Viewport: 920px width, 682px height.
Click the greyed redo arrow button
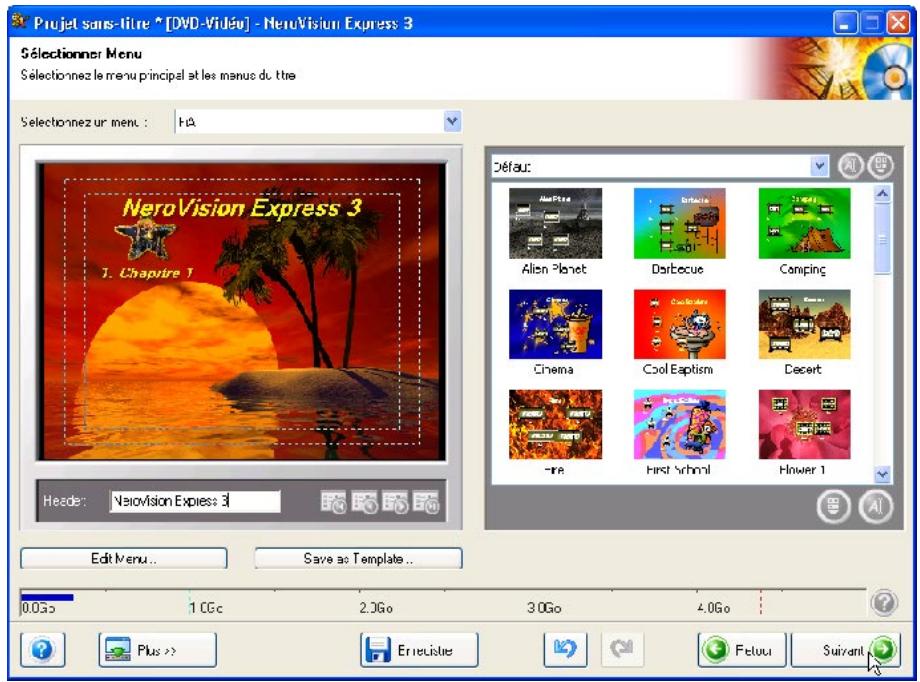[x=622, y=650]
